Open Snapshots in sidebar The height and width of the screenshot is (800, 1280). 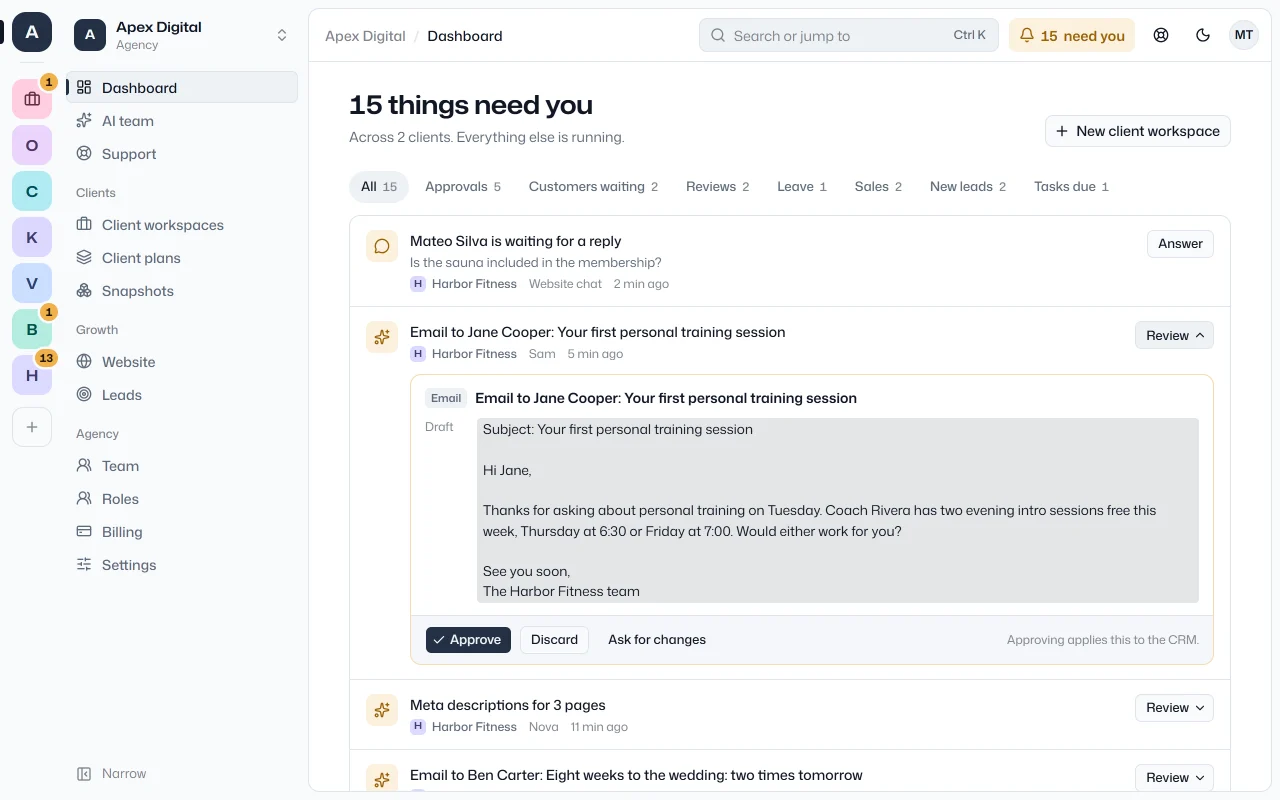pos(182,291)
